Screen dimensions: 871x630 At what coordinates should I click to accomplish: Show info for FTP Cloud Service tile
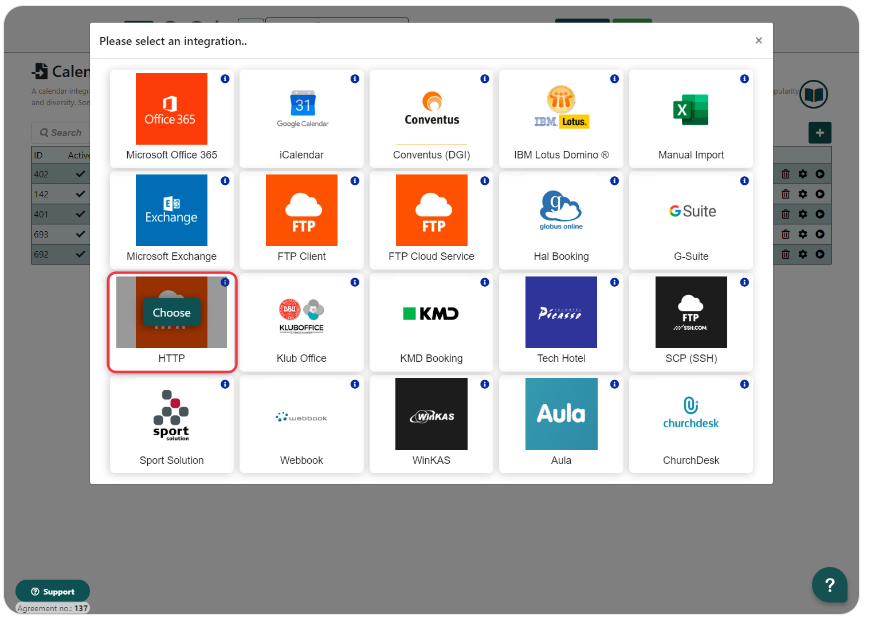coord(485,181)
